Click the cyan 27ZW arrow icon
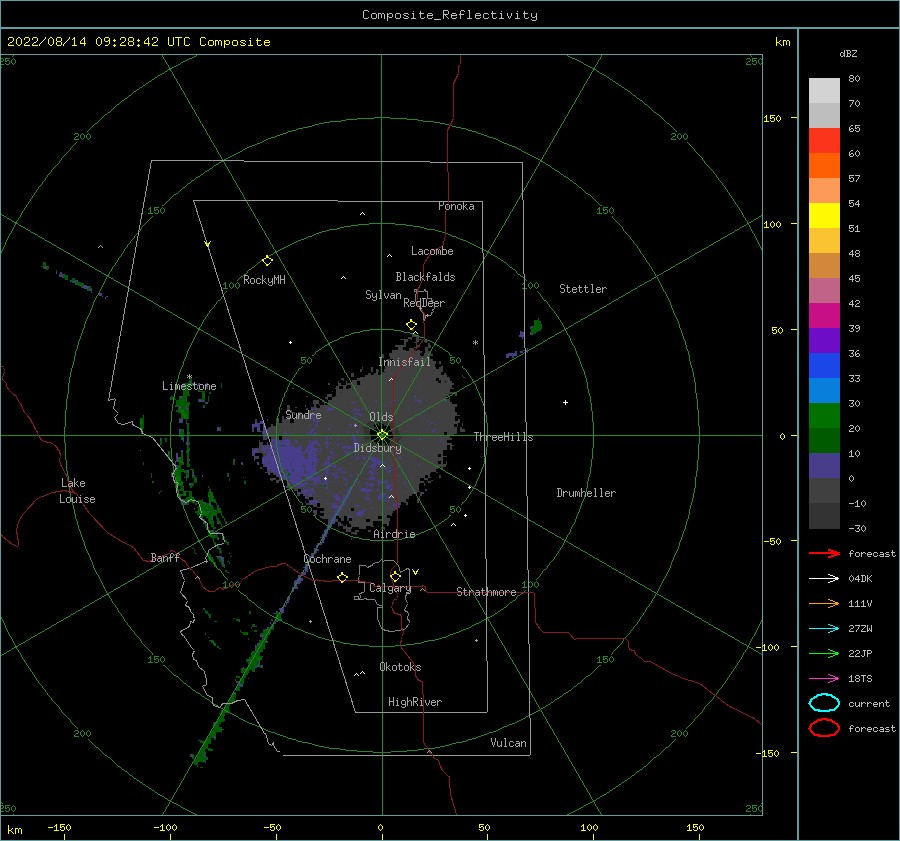Viewport: 900px width, 841px height. click(824, 629)
